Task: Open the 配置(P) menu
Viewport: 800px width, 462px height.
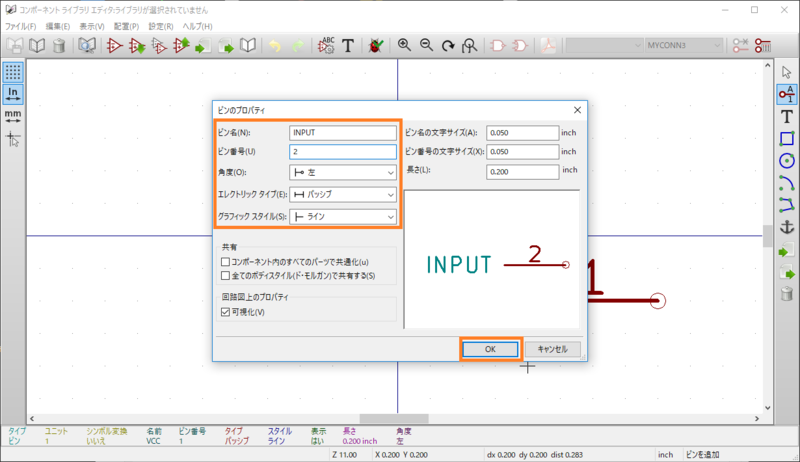Action: 126,26
